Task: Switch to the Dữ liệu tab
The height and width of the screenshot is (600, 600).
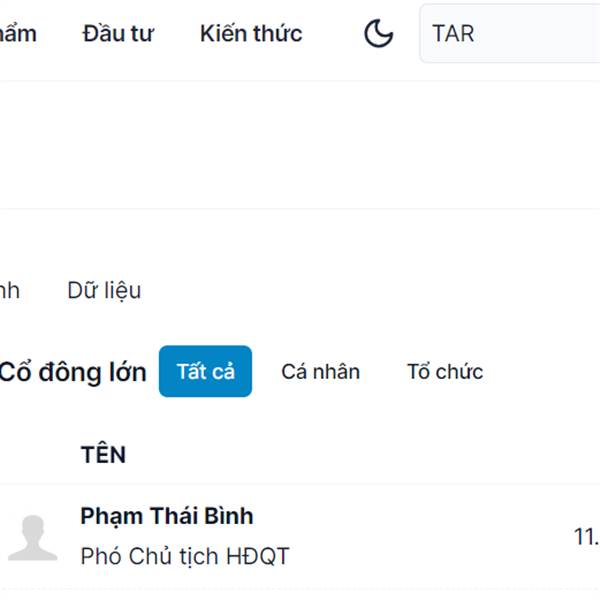Action: [104, 290]
